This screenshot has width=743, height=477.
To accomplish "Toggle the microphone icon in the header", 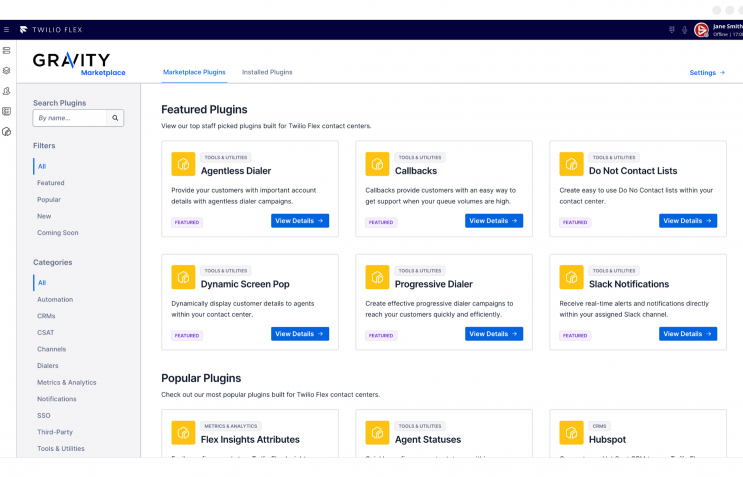I will [685, 30].
